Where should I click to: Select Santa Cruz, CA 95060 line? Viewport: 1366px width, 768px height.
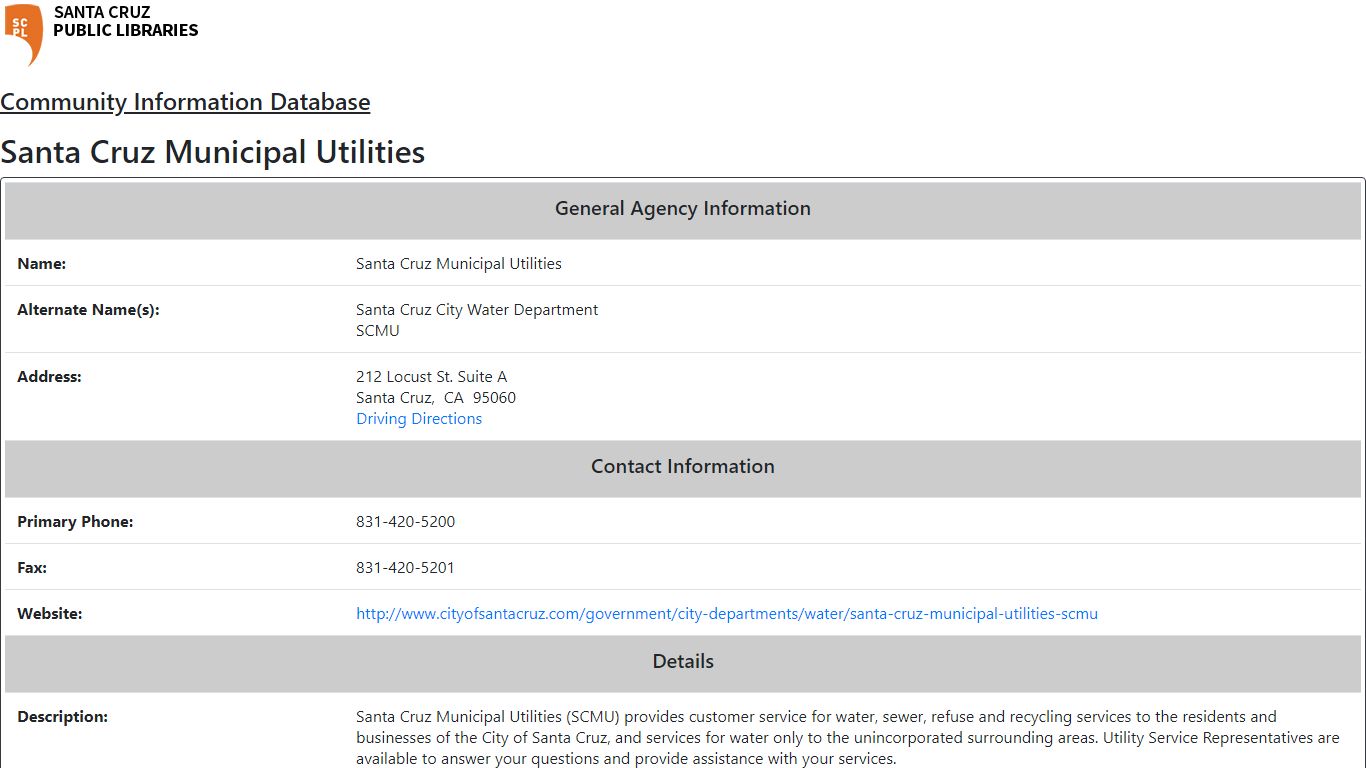click(436, 398)
